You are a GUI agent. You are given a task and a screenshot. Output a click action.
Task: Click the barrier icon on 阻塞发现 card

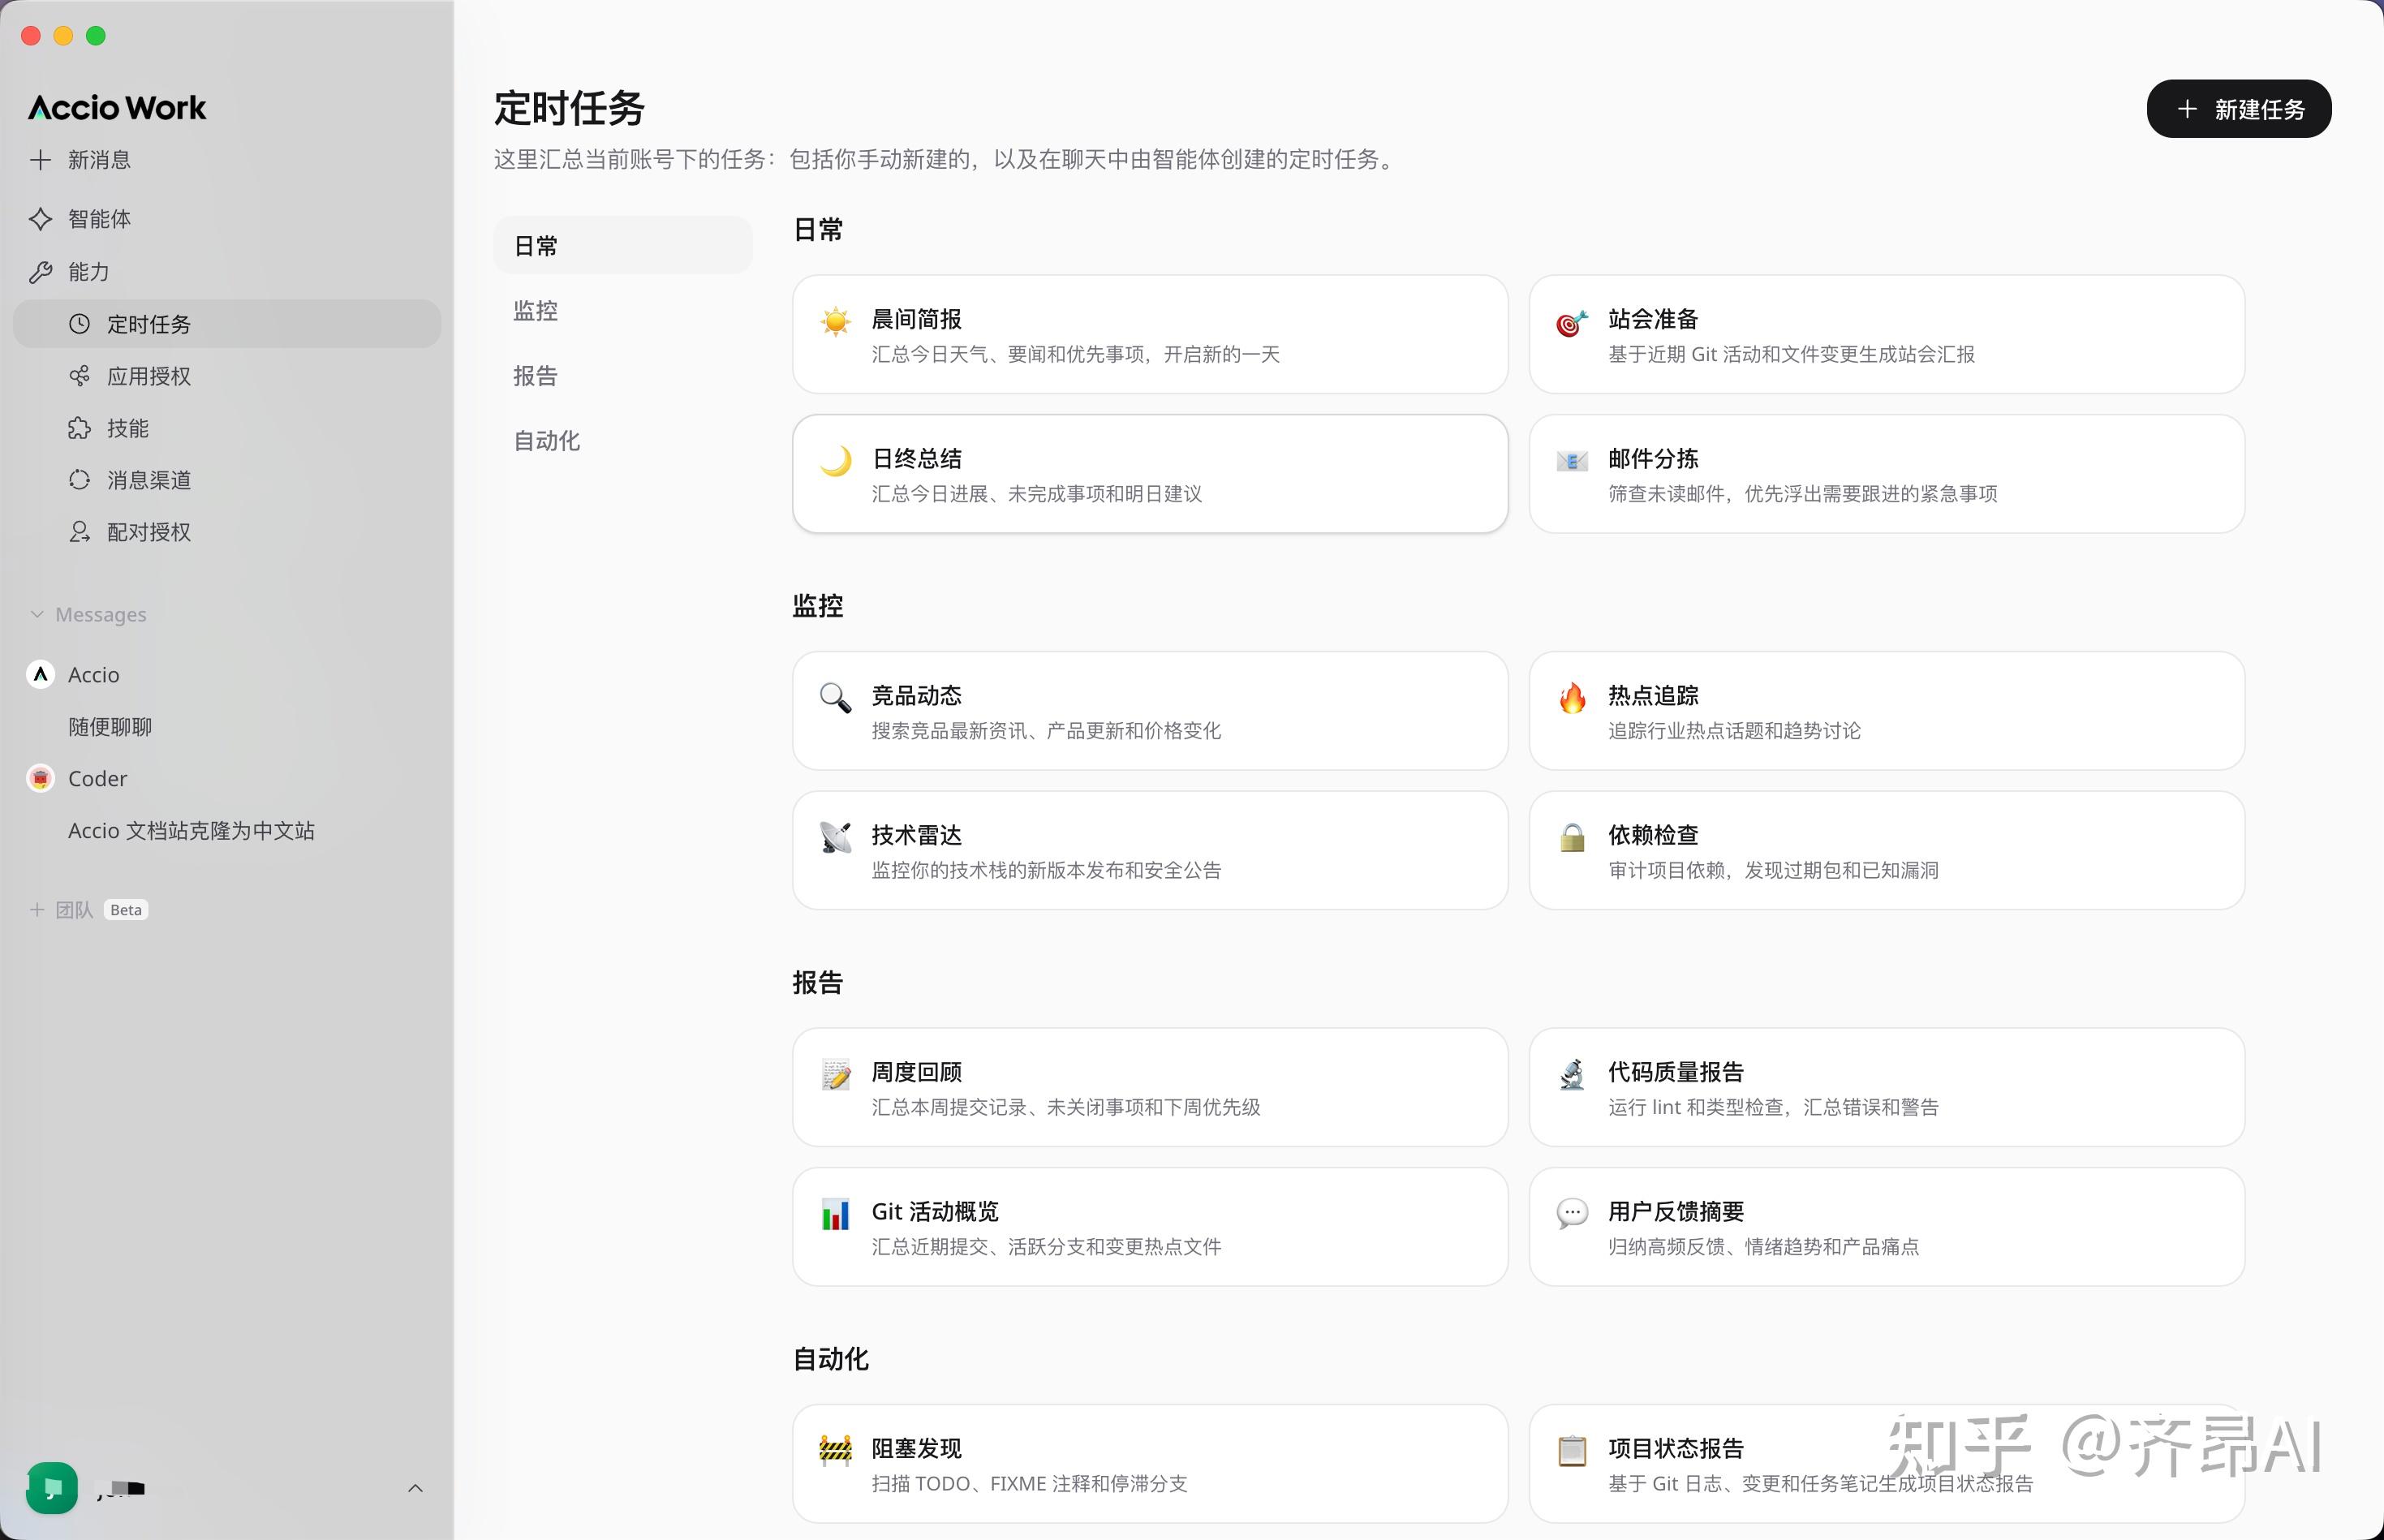[835, 1450]
